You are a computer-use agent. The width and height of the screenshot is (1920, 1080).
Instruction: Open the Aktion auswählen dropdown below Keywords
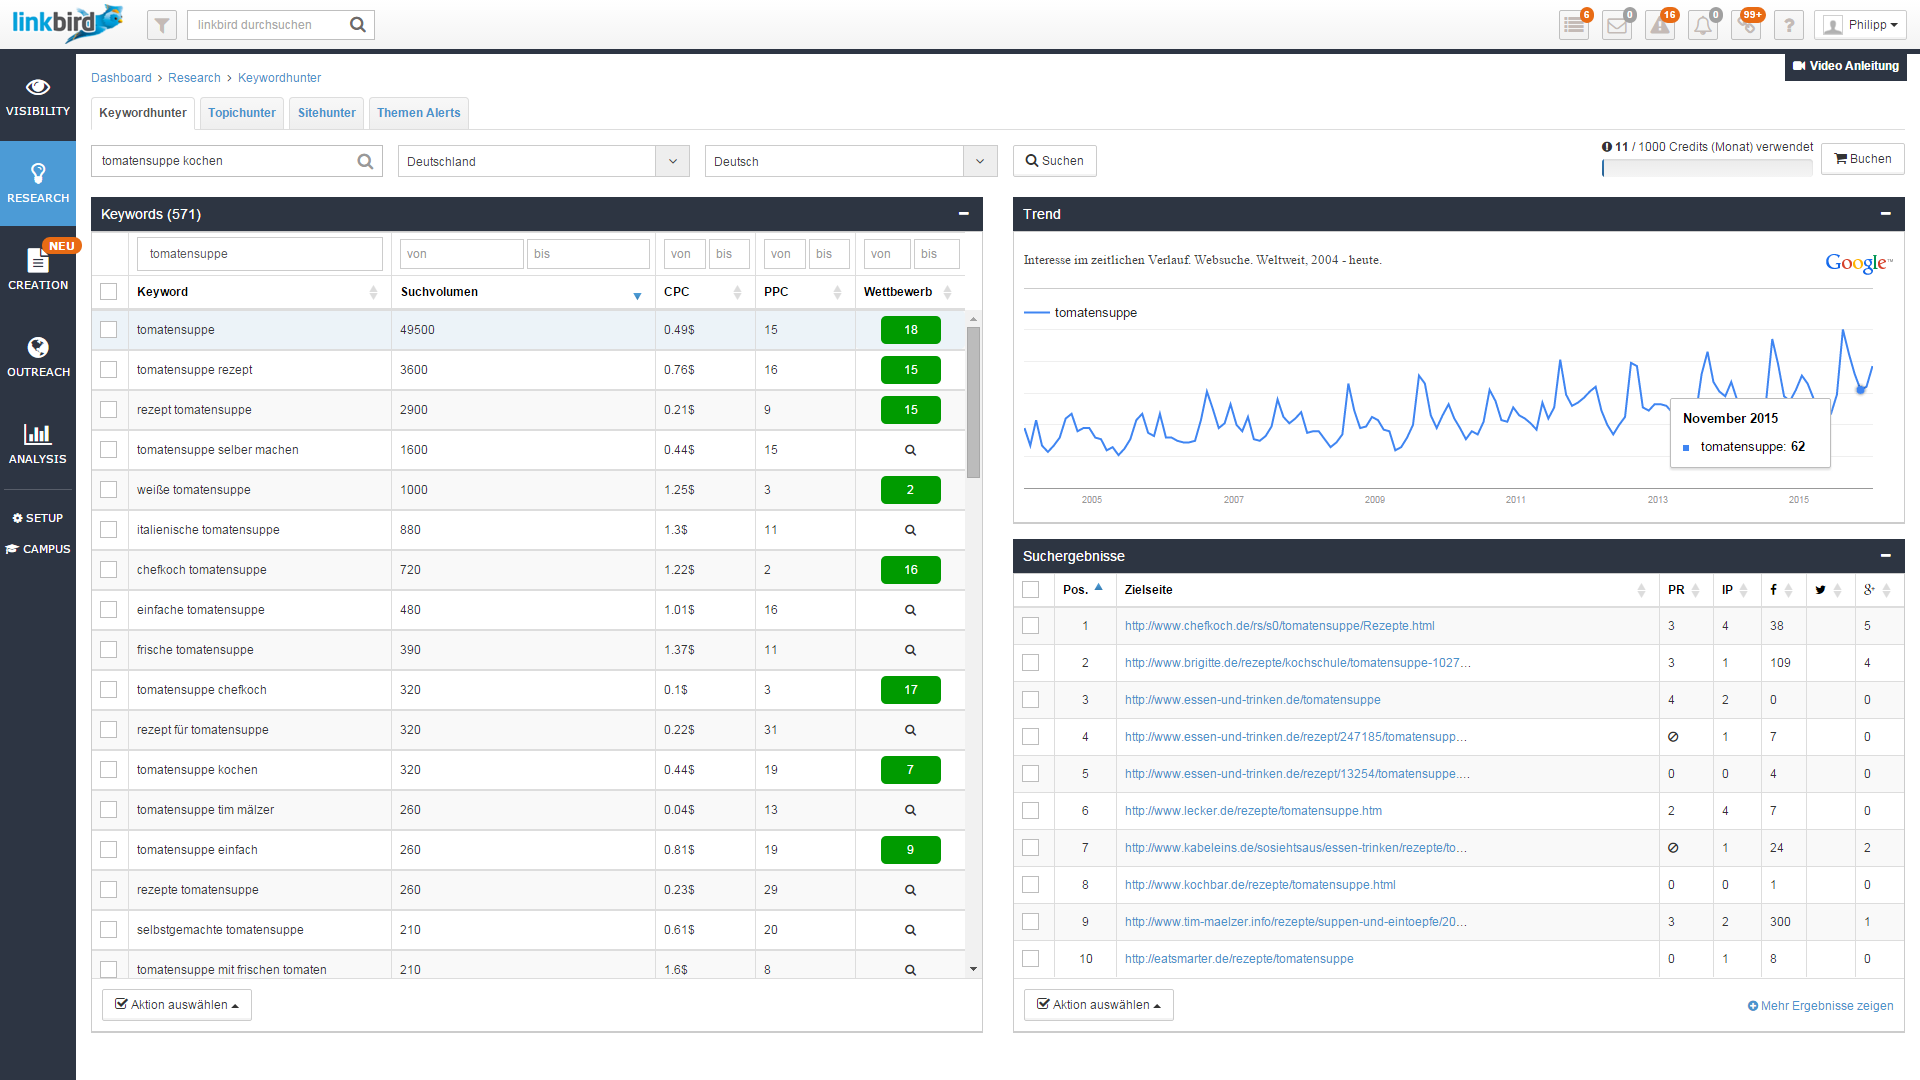pyautogui.click(x=176, y=1004)
